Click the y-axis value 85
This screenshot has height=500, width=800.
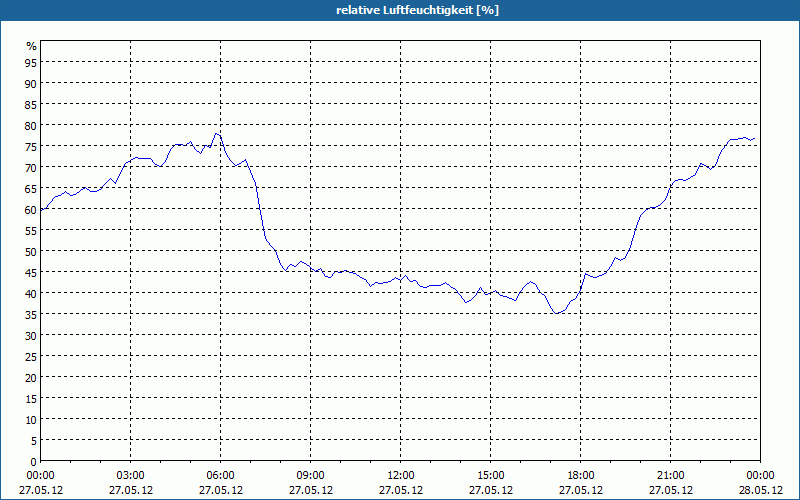coord(31,105)
